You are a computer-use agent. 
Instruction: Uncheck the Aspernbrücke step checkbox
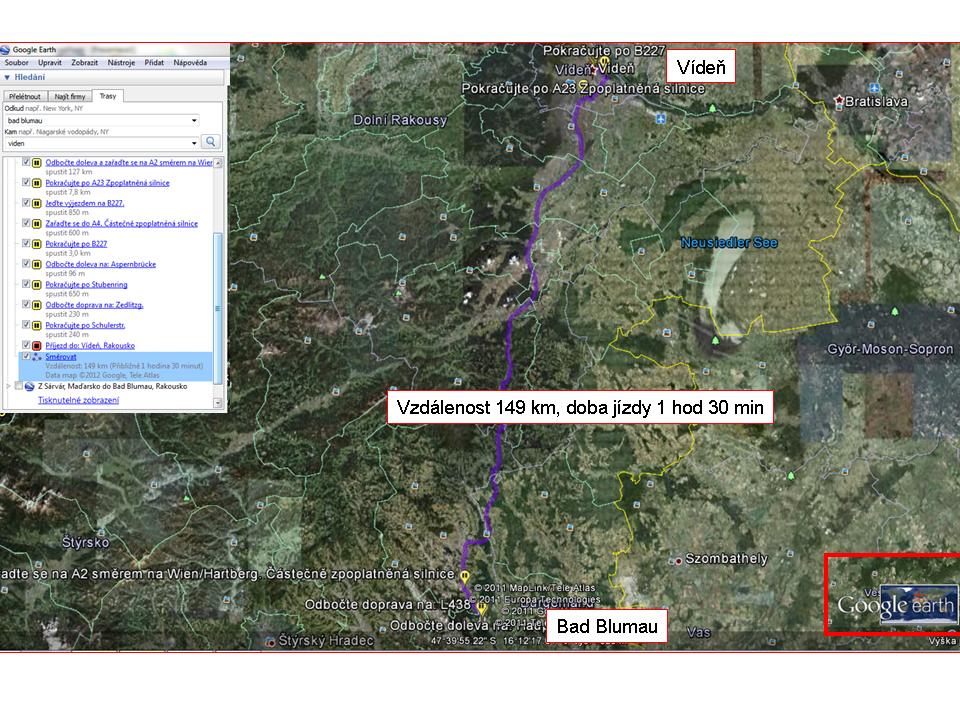point(26,264)
